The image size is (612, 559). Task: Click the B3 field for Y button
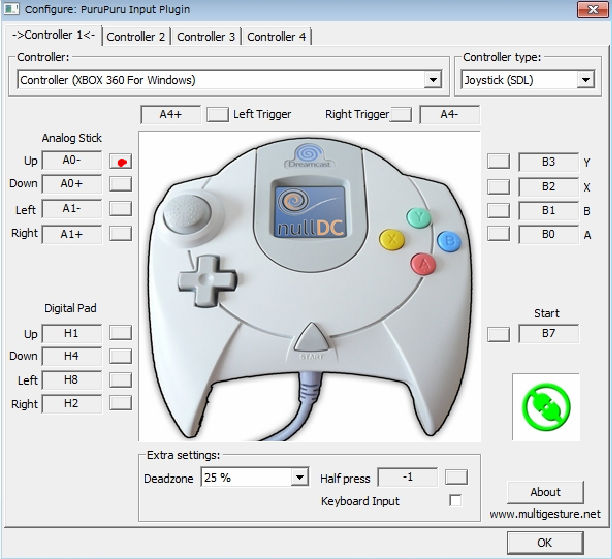click(548, 162)
